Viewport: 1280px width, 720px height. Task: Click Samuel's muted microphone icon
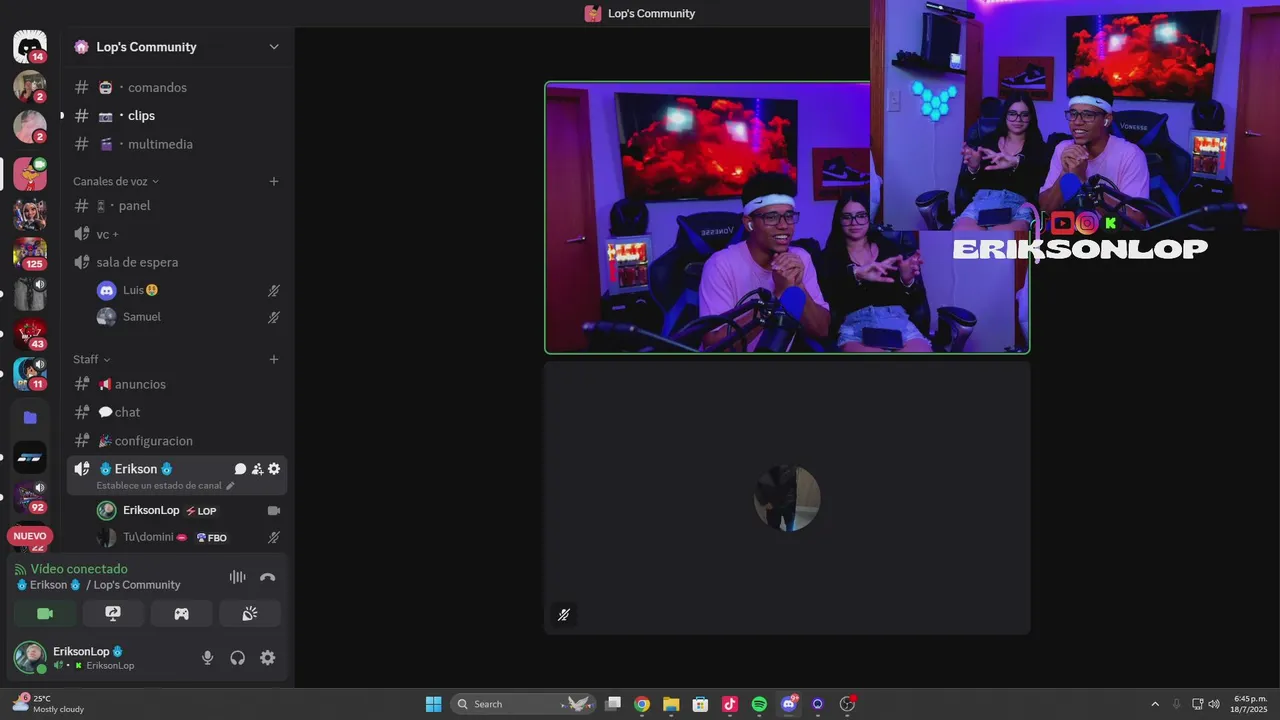[x=274, y=317]
